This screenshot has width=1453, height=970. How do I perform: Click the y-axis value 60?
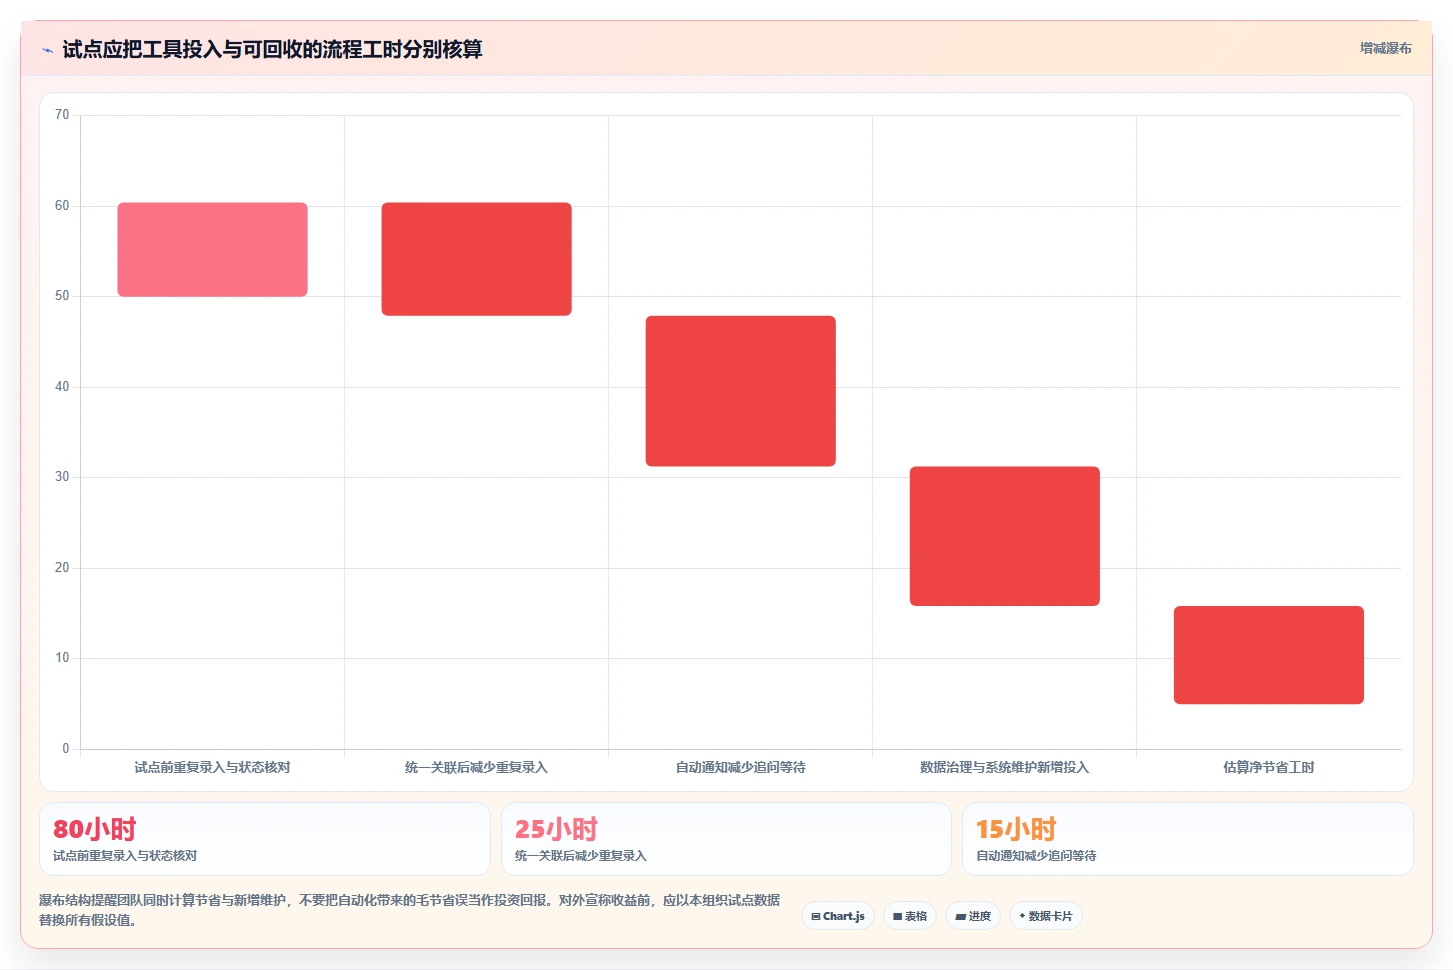click(62, 206)
